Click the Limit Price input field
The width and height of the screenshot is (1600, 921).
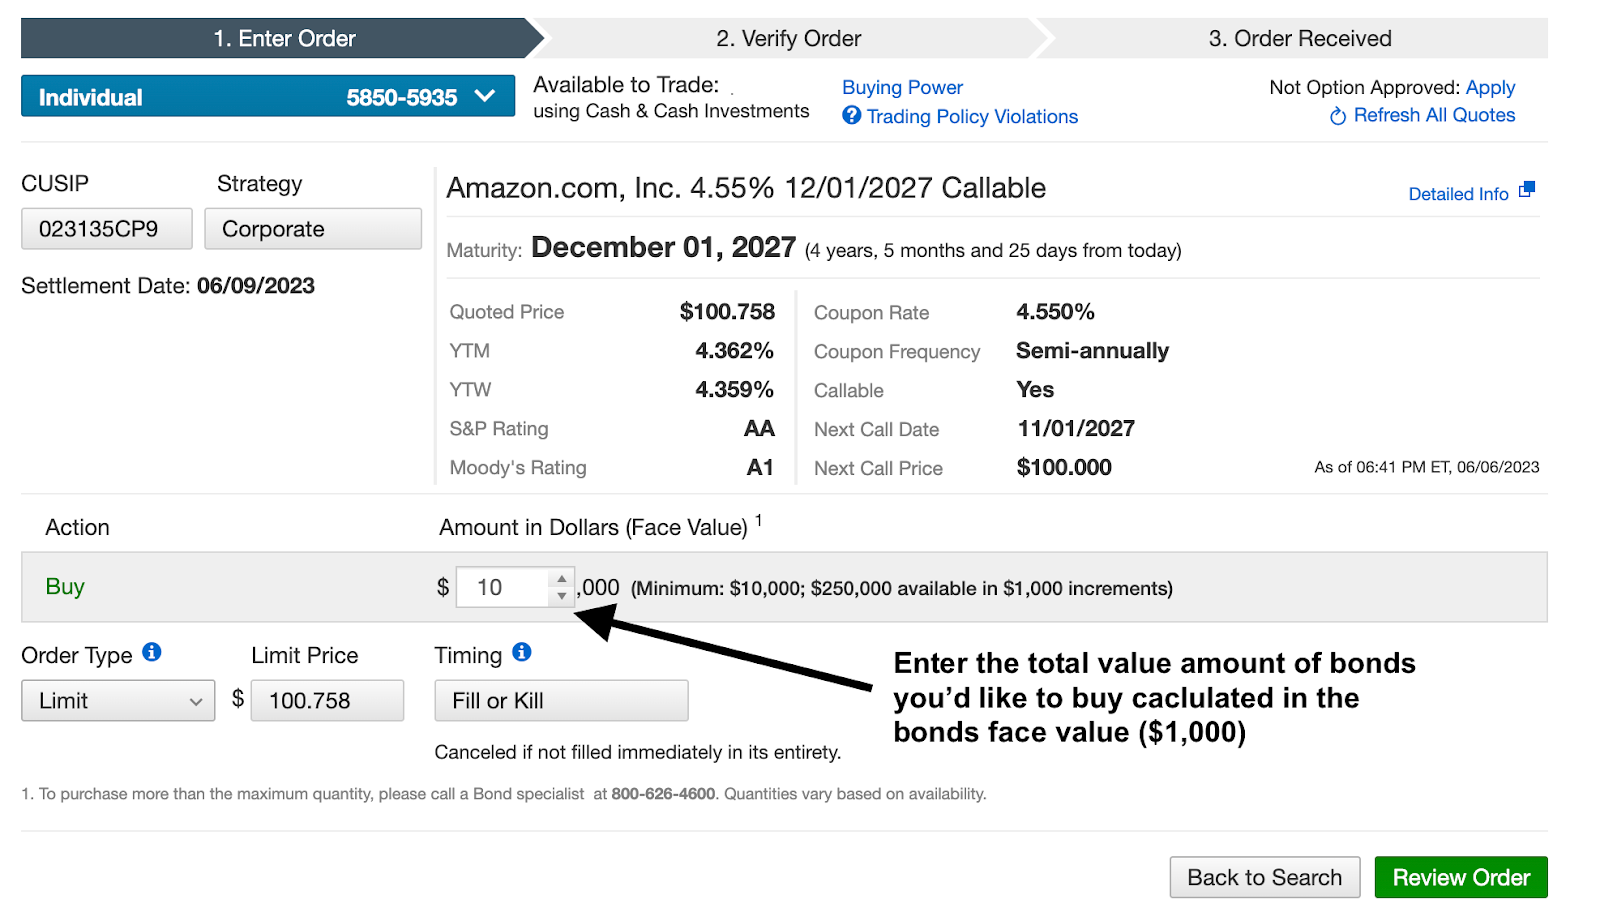tap(327, 701)
